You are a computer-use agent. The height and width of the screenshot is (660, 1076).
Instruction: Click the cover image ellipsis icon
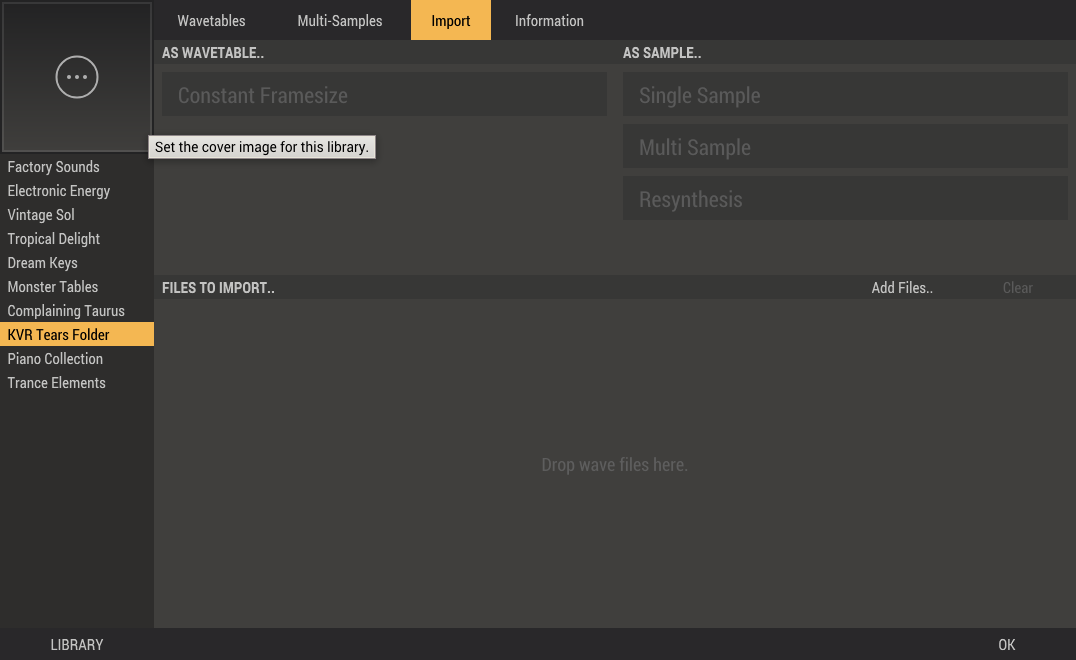[x=77, y=77]
